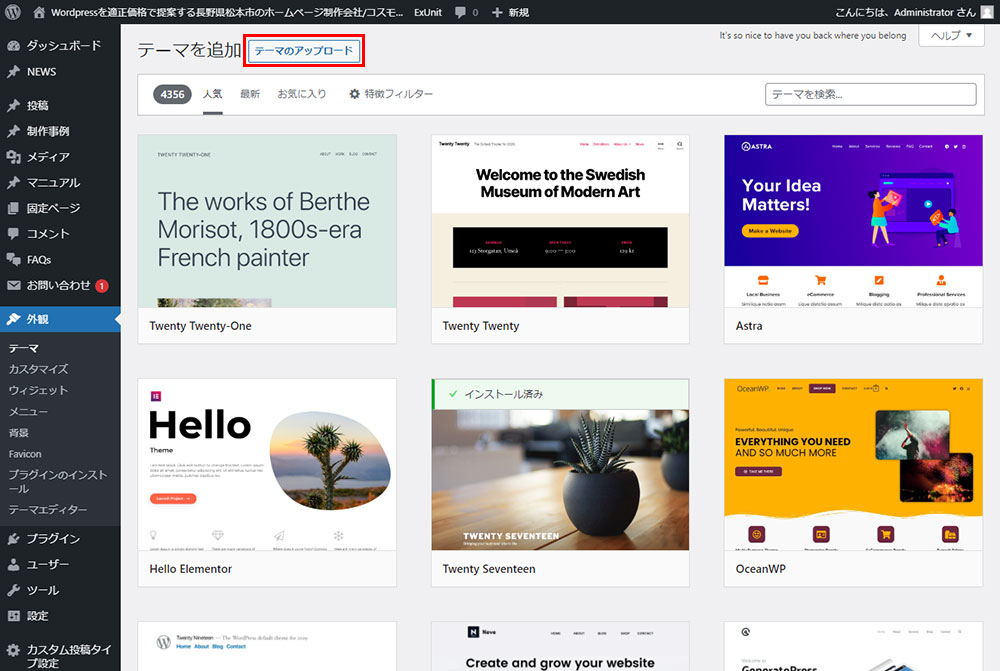Click the メディア media icon in sidebar
This screenshot has height=671, width=1000.
(x=14, y=157)
